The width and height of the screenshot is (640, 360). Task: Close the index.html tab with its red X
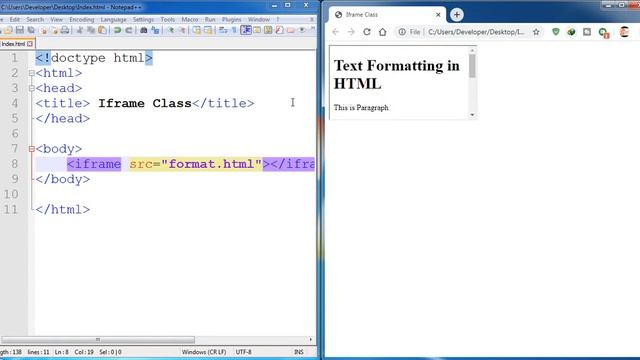[x=30, y=44]
